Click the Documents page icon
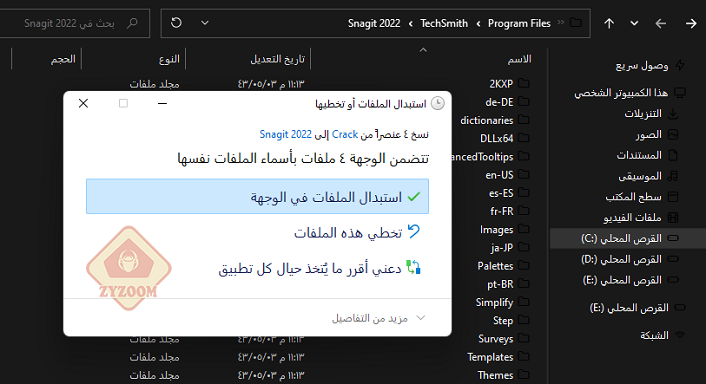The height and width of the screenshot is (384, 706). (x=673, y=155)
